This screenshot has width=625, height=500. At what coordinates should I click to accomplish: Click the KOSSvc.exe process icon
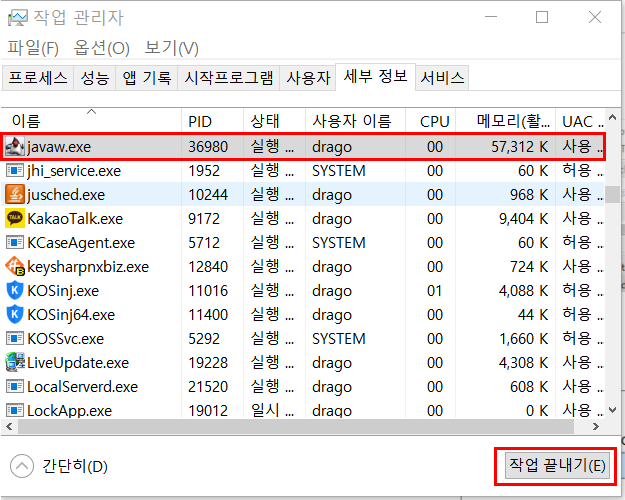[15, 339]
